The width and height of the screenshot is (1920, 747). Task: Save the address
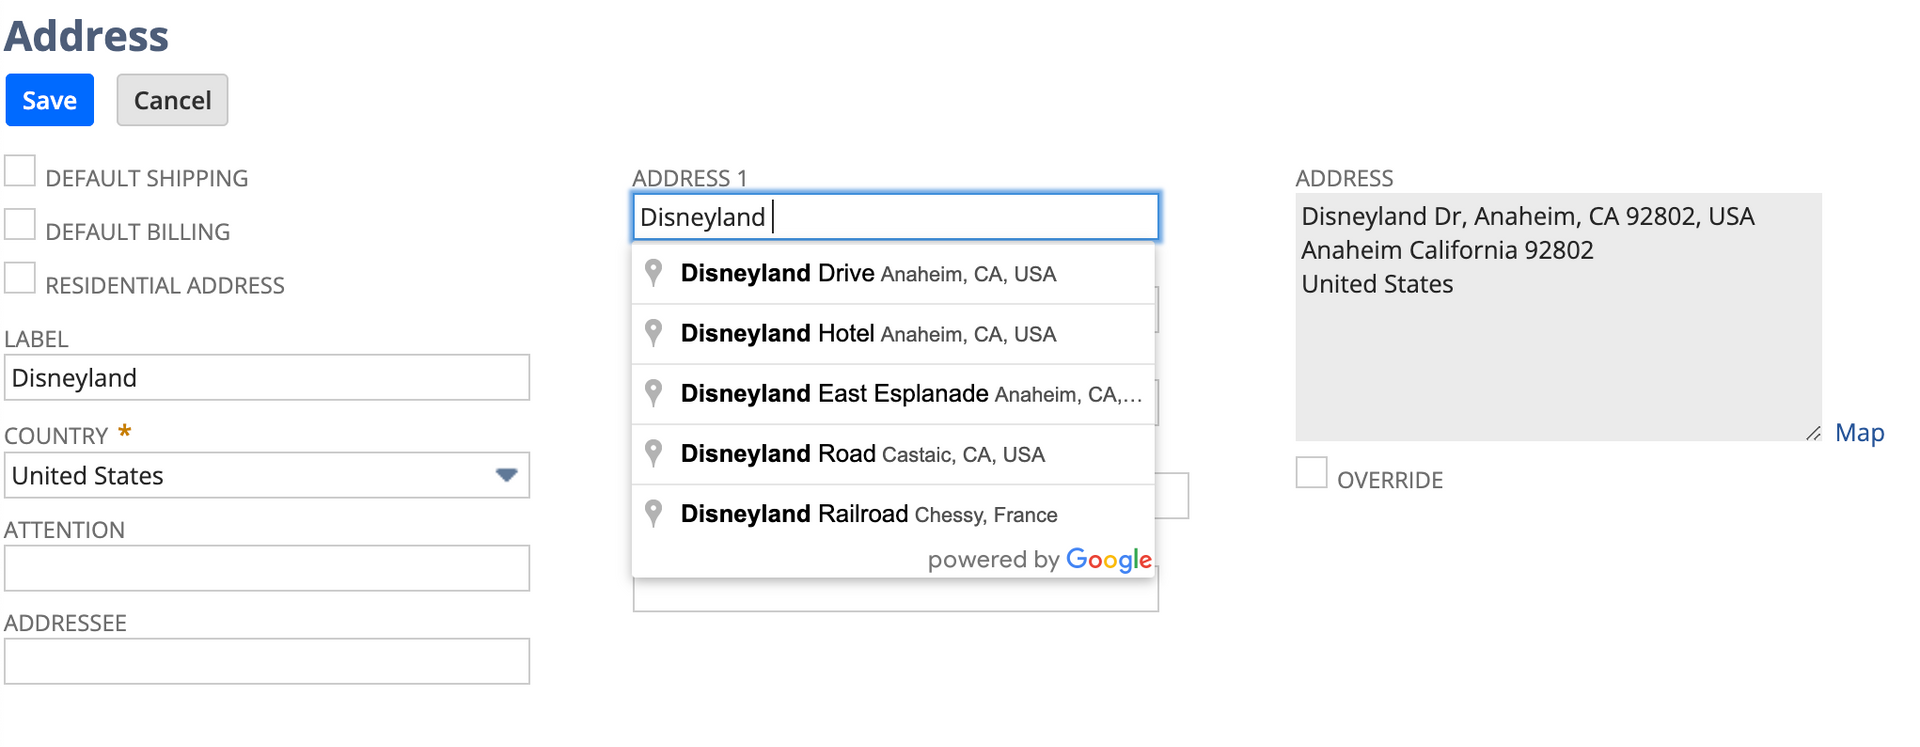(50, 100)
